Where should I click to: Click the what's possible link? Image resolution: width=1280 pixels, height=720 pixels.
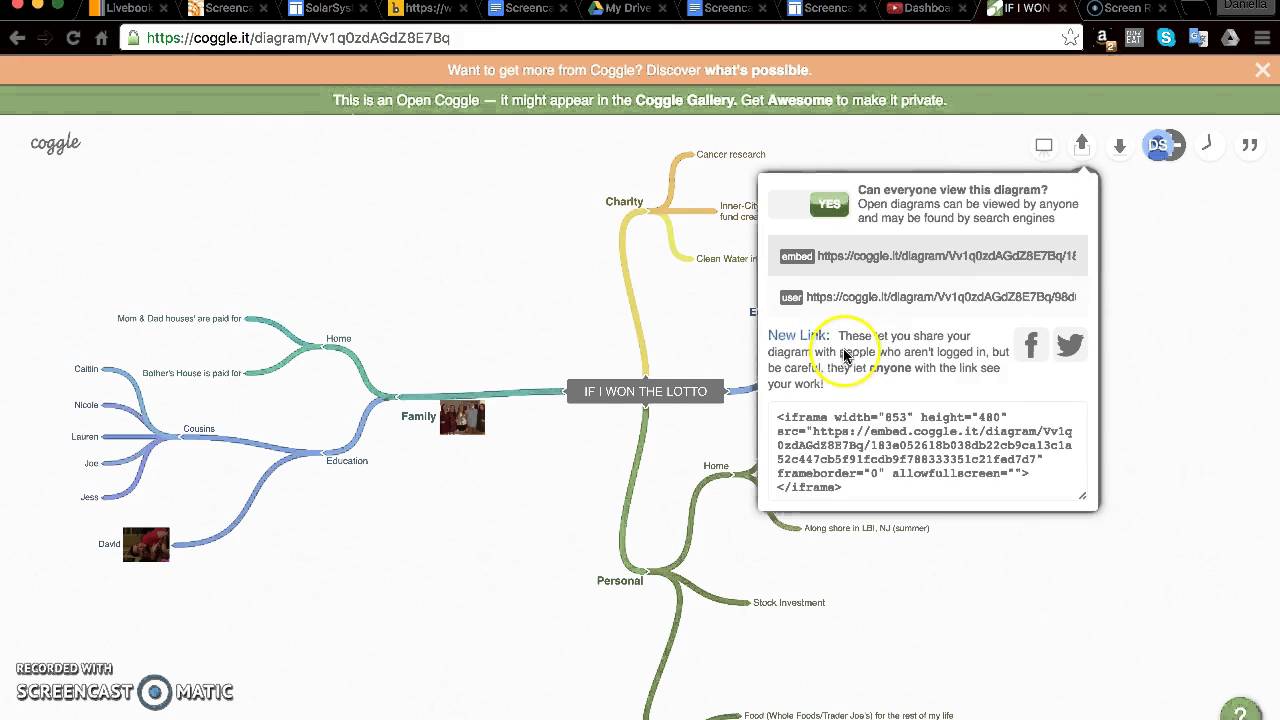[757, 70]
